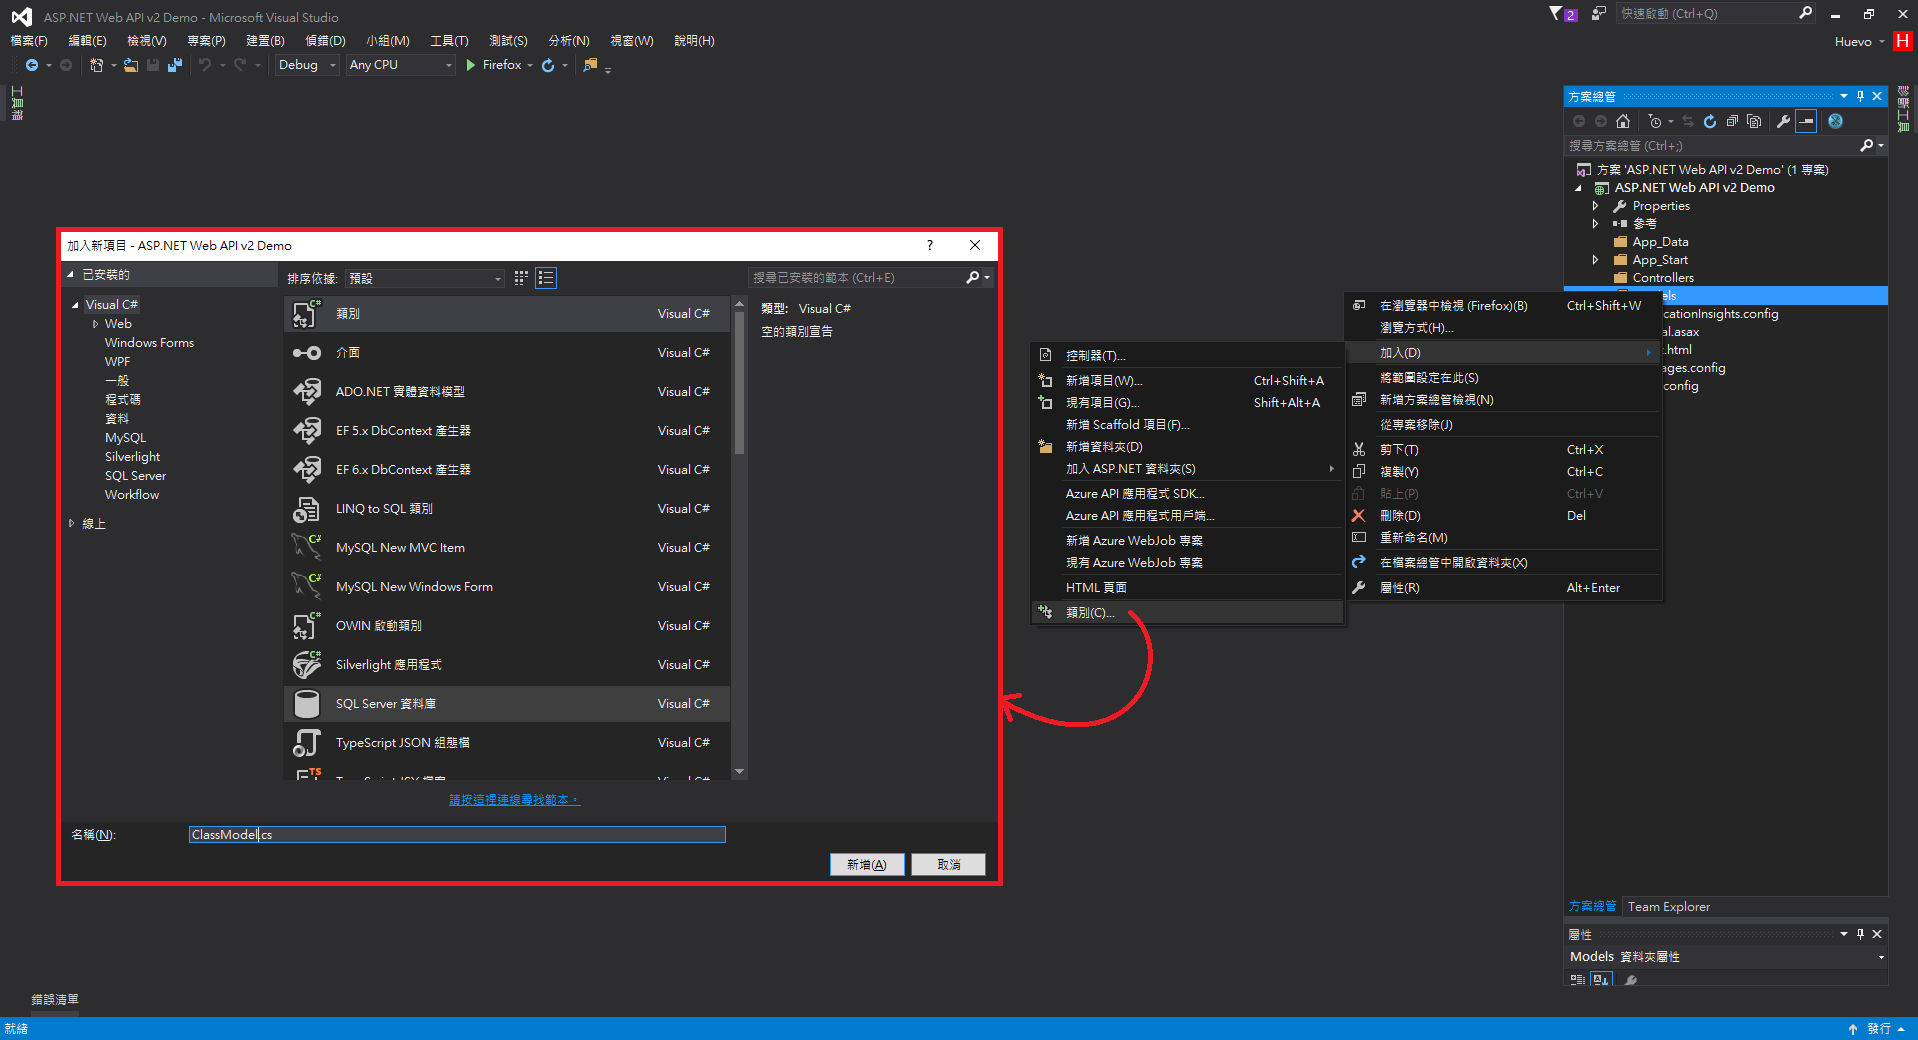Start debugging with the green Firefox play button

tap(471, 65)
